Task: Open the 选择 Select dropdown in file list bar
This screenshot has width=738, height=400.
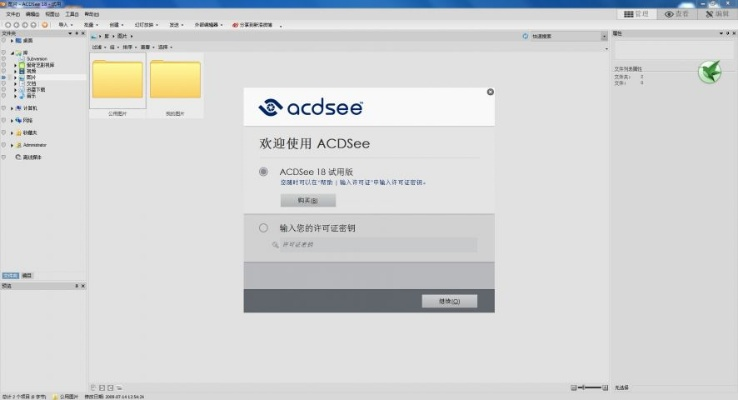Action: [165, 47]
